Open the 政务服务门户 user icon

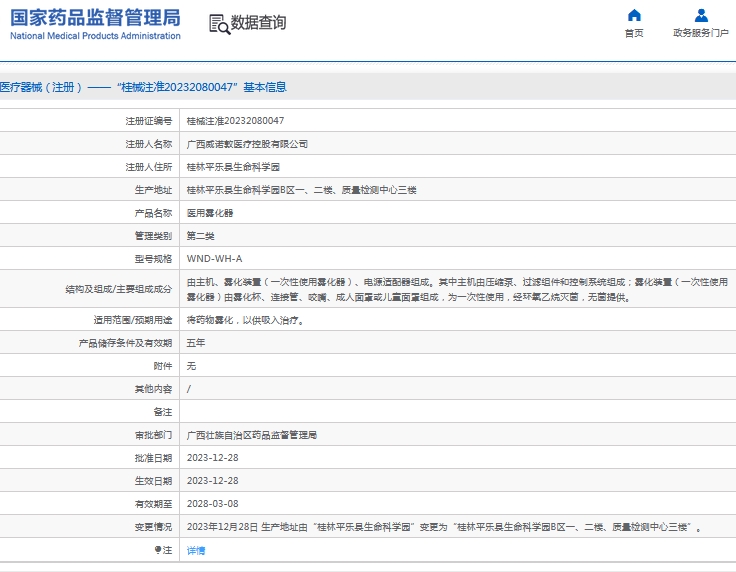click(701, 15)
